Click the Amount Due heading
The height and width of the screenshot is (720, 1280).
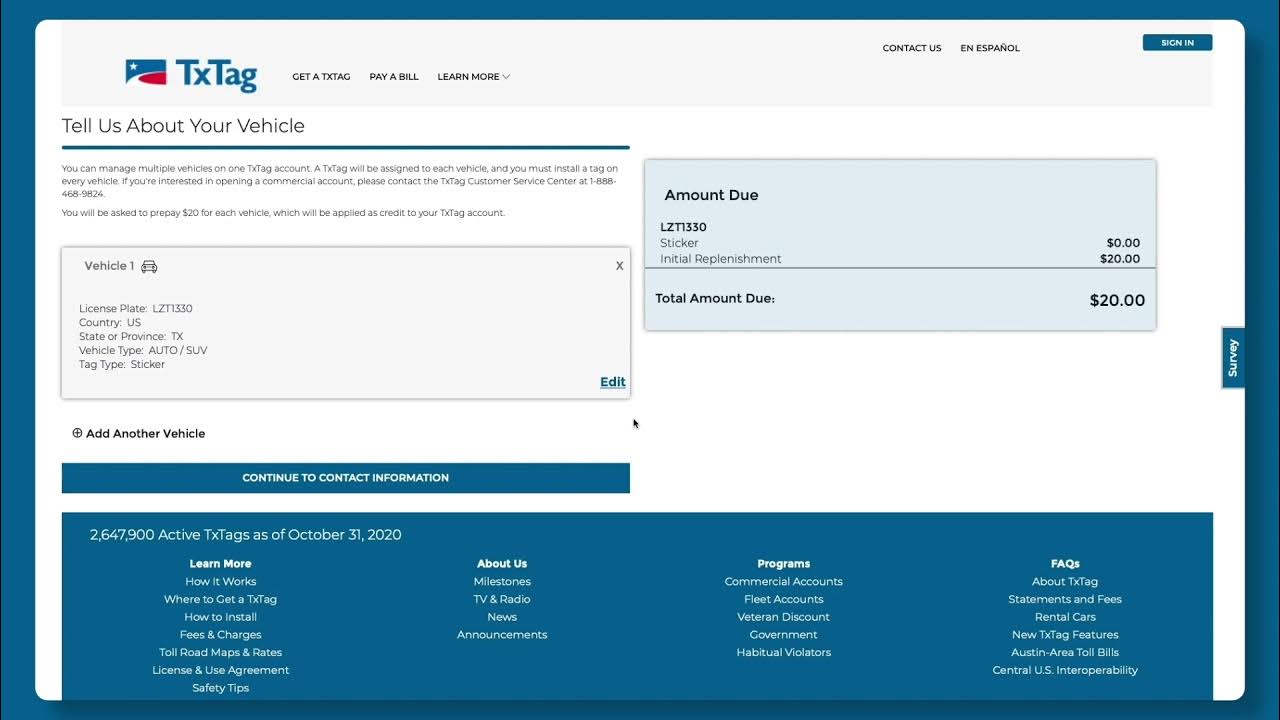click(x=711, y=195)
